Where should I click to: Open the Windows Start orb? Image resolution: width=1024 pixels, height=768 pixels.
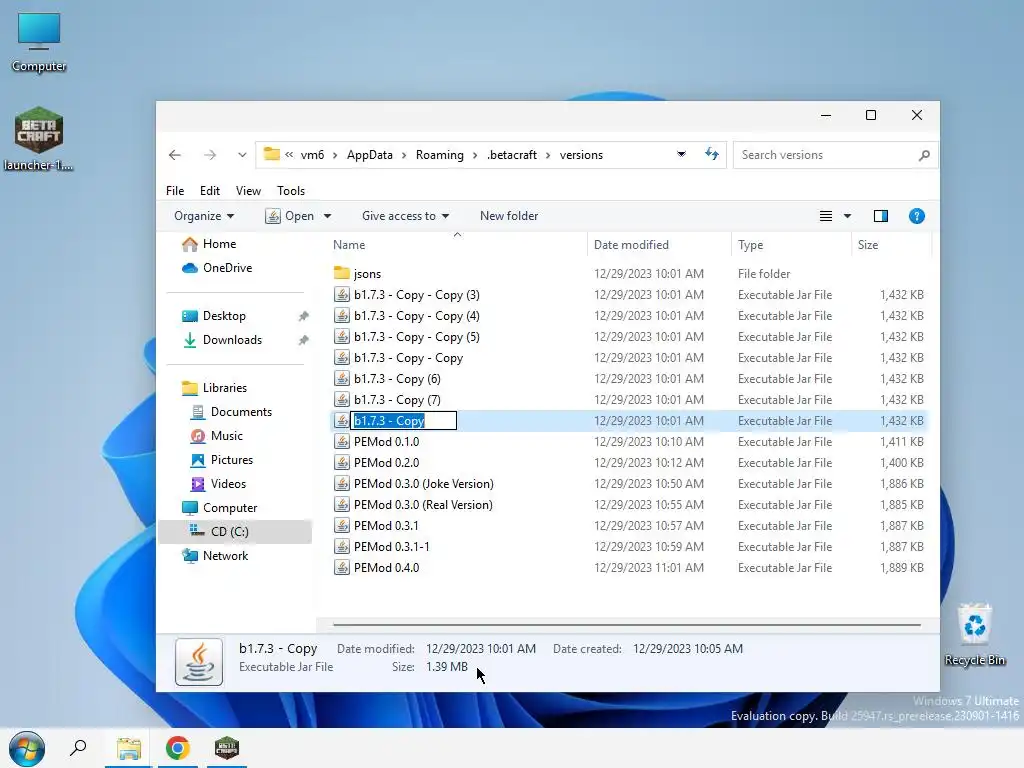pos(27,748)
